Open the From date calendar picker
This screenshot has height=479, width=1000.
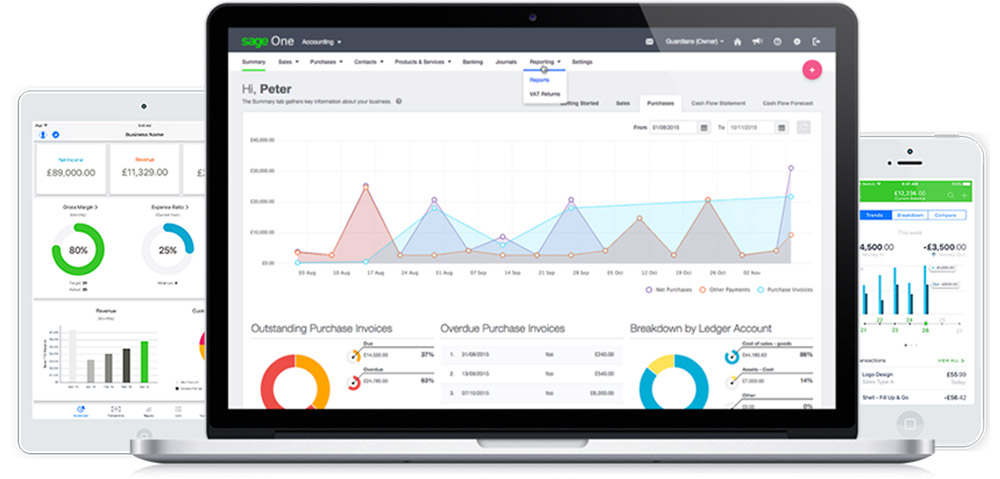704,128
